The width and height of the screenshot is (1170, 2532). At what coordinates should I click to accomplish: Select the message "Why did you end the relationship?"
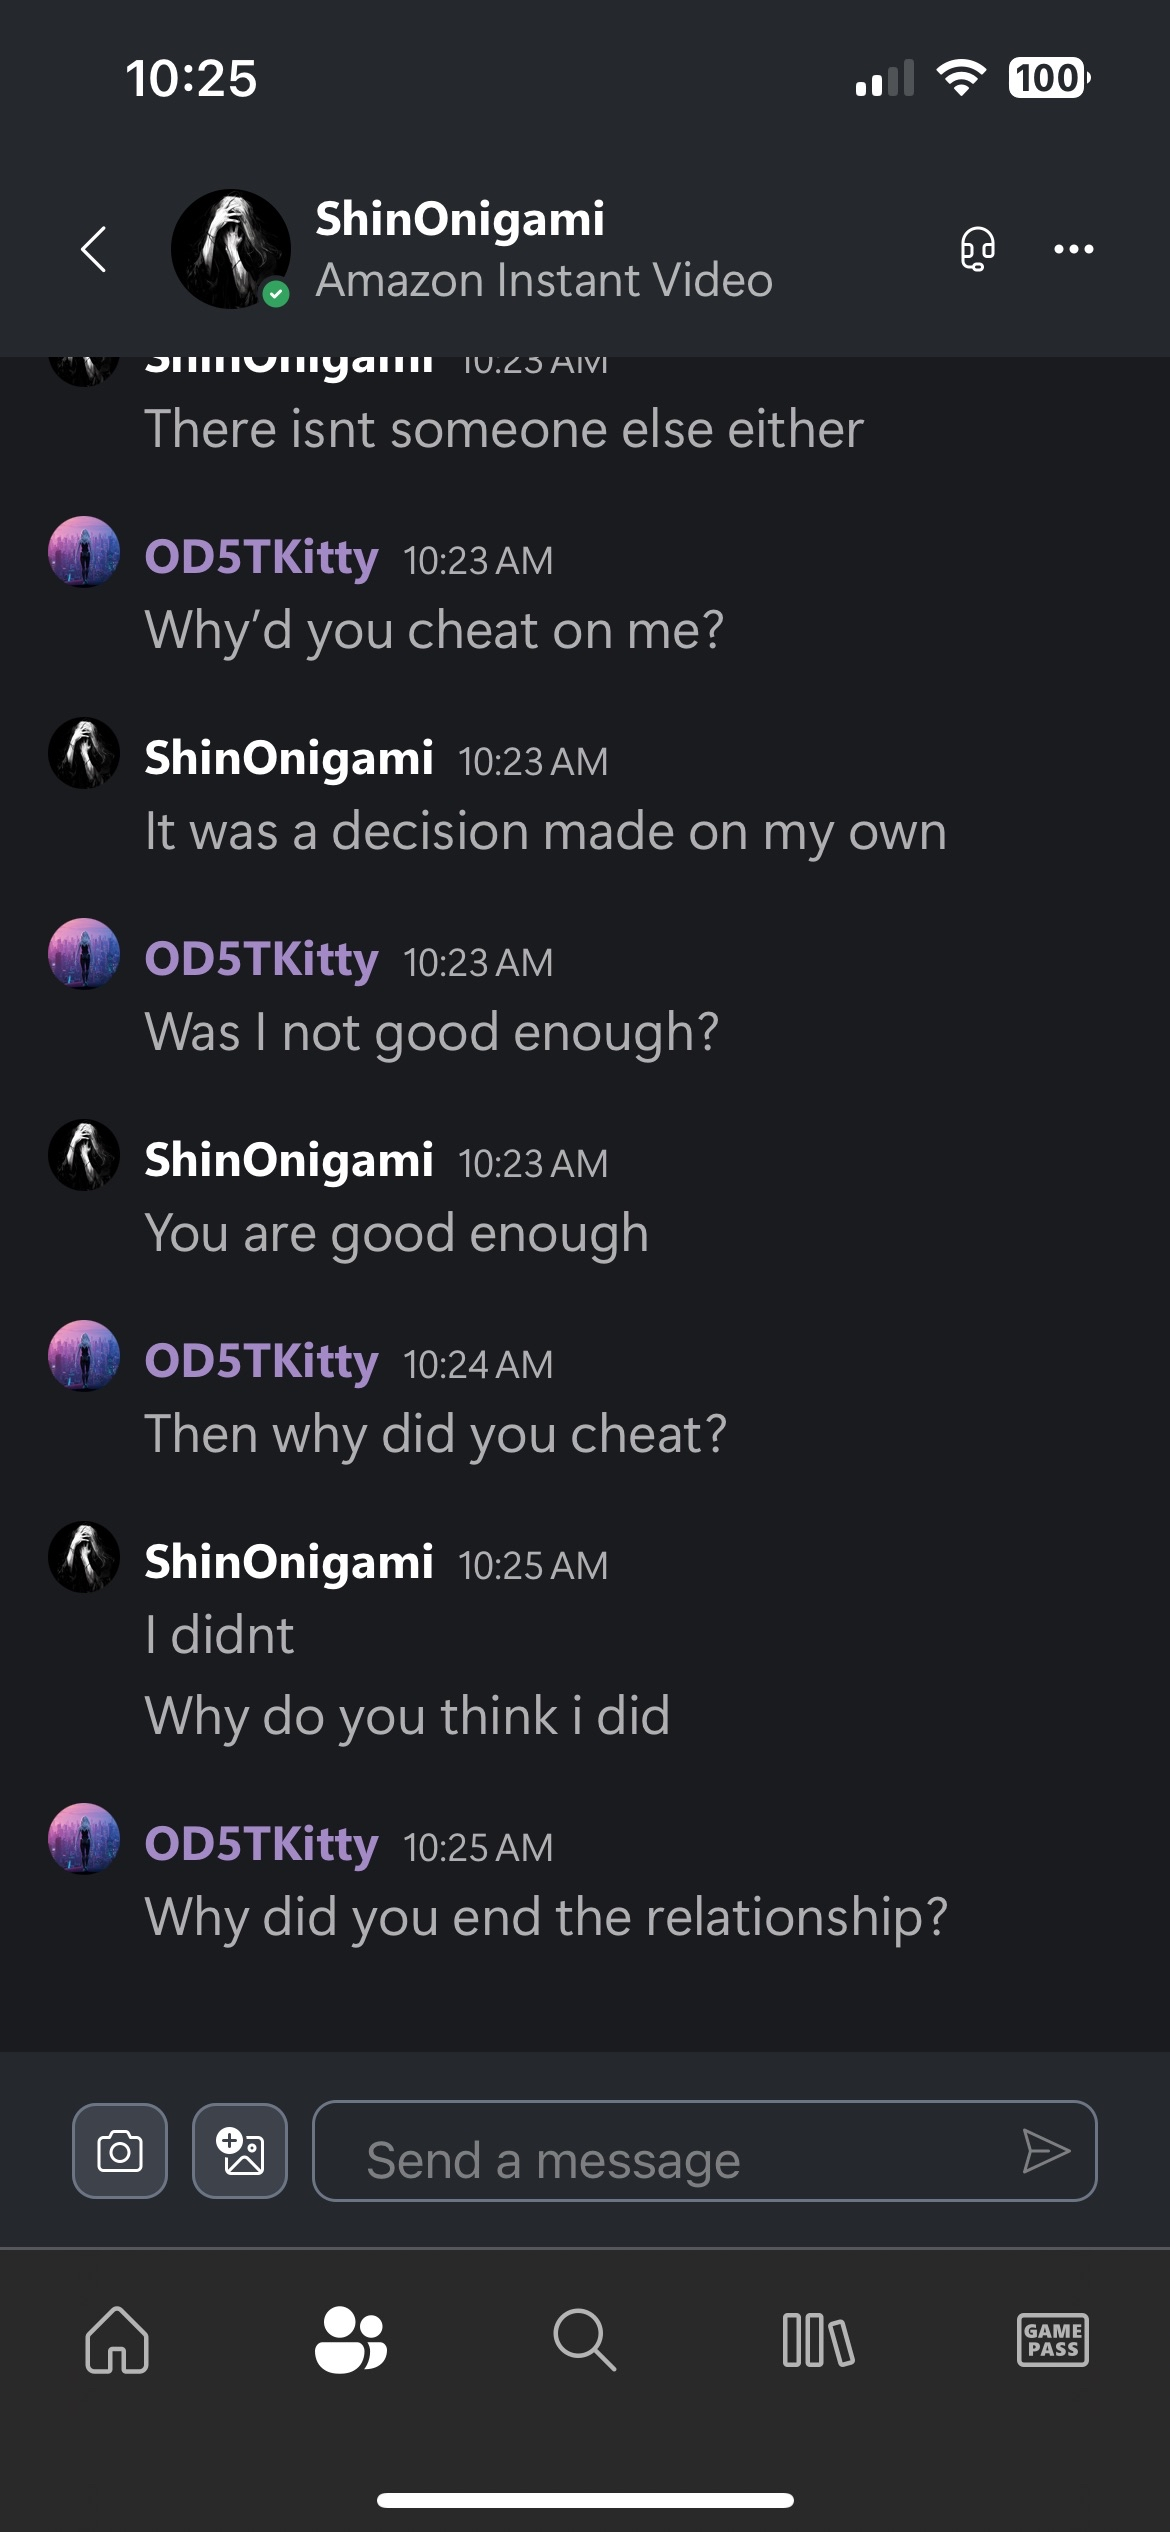click(x=546, y=1917)
